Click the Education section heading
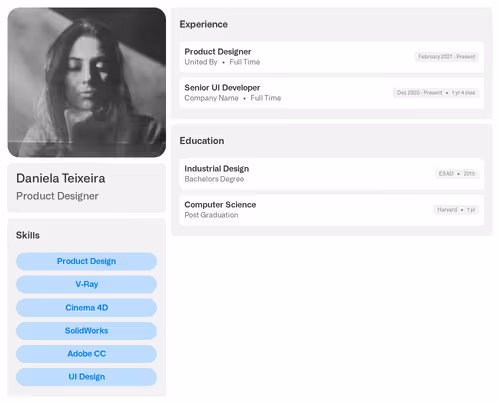The width and height of the screenshot is (500, 404). [202, 141]
